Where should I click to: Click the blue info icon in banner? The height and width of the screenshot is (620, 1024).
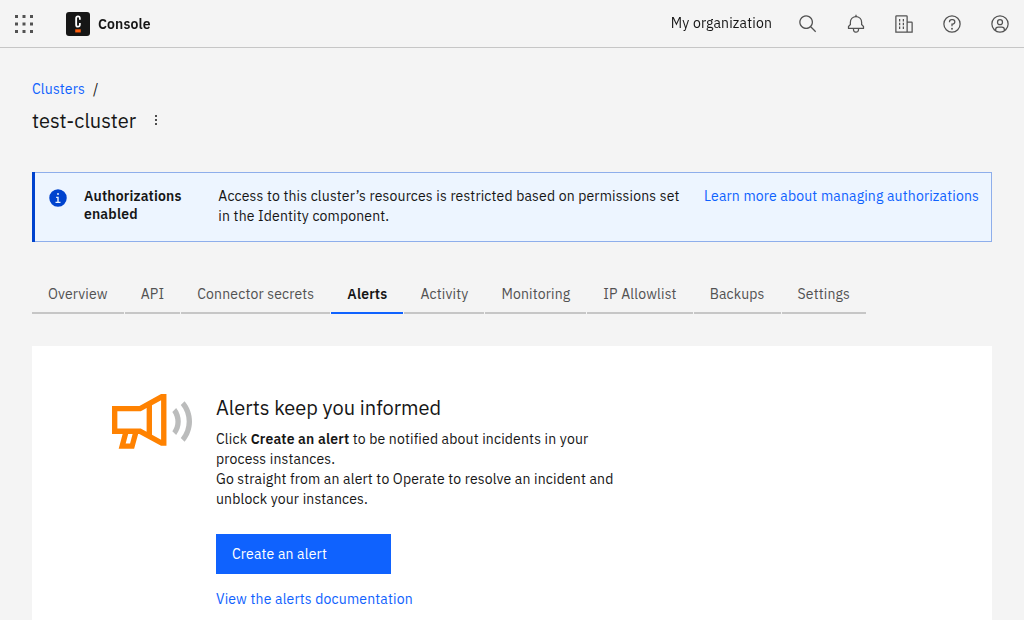tap(59, 197)
